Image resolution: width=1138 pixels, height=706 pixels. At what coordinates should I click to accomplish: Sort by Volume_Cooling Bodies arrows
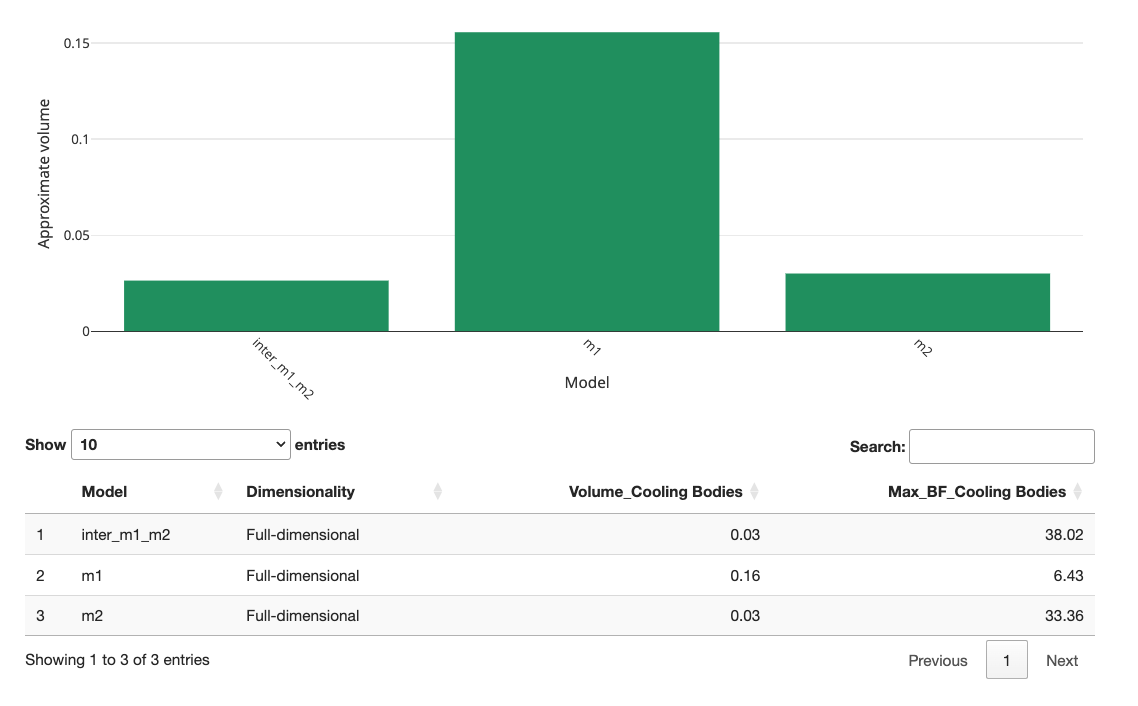[754, 491]
